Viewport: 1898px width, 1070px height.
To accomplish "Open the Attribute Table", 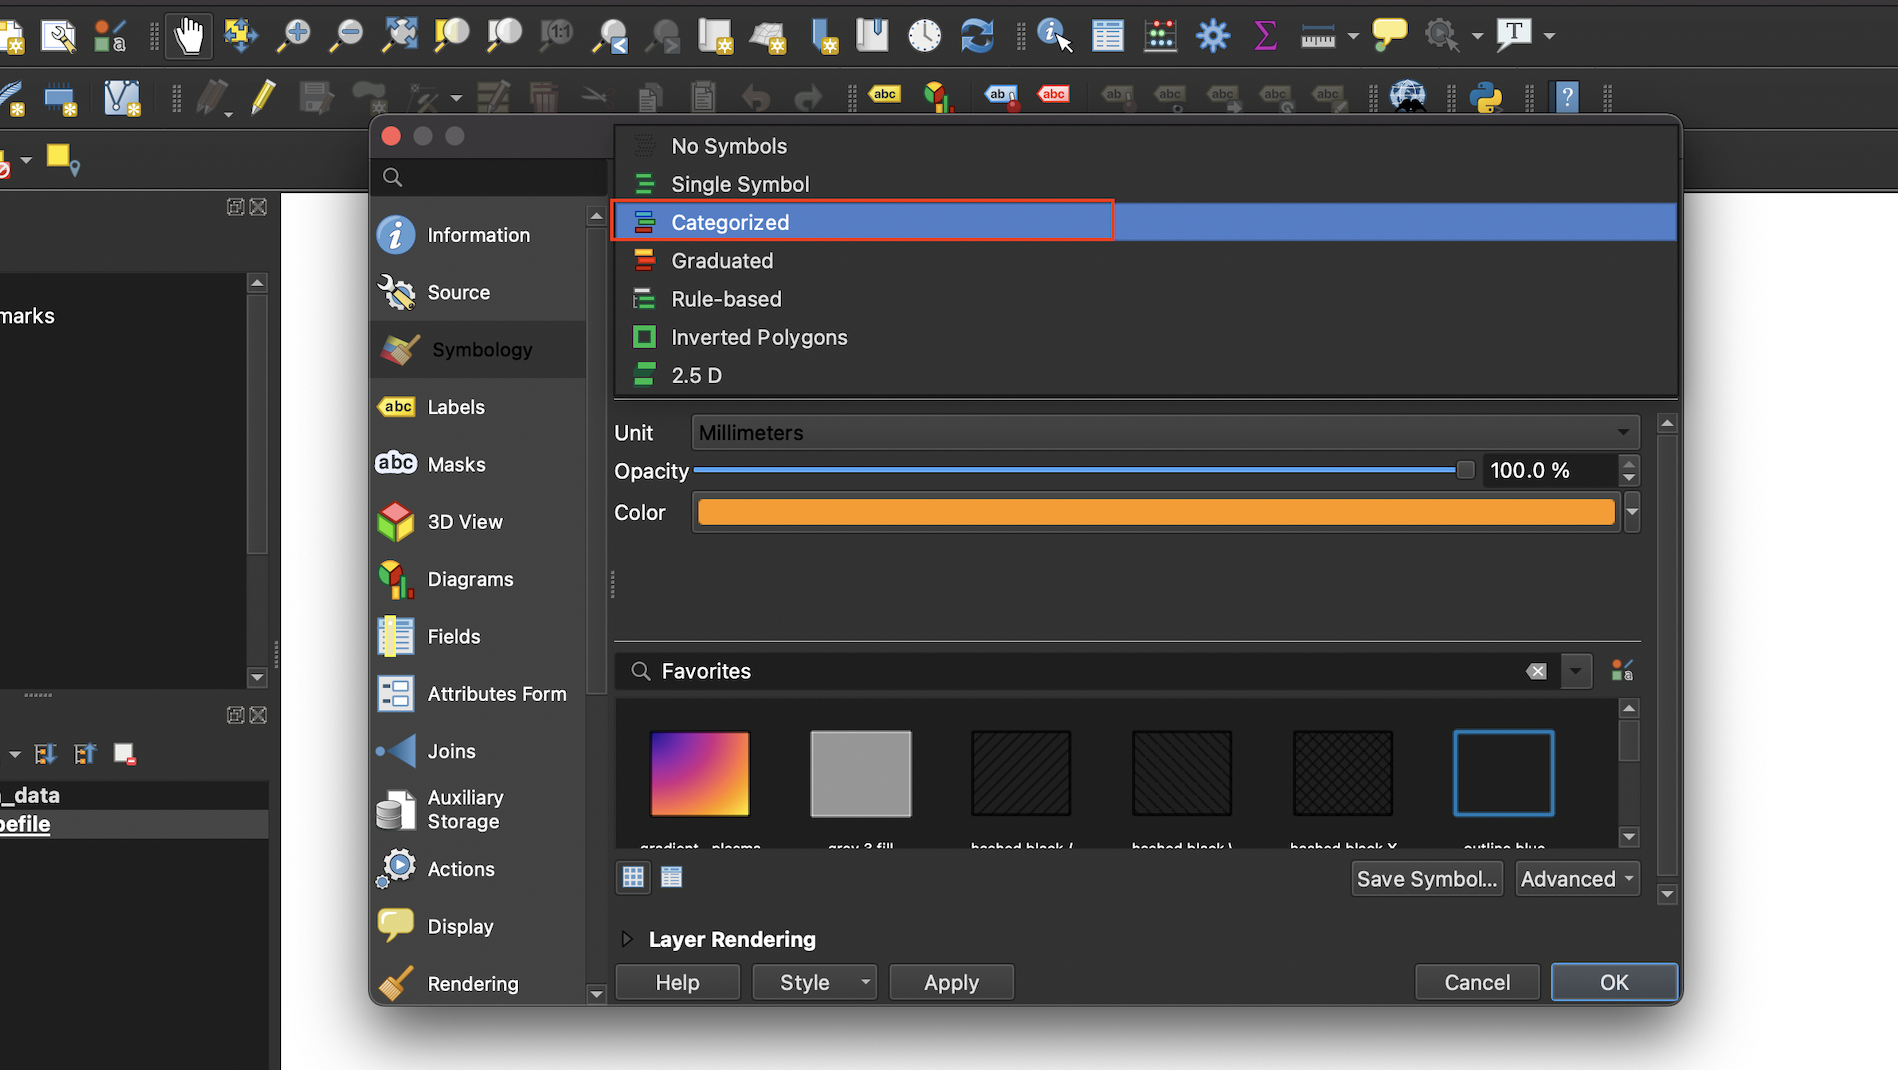I will pos(1107,35).
